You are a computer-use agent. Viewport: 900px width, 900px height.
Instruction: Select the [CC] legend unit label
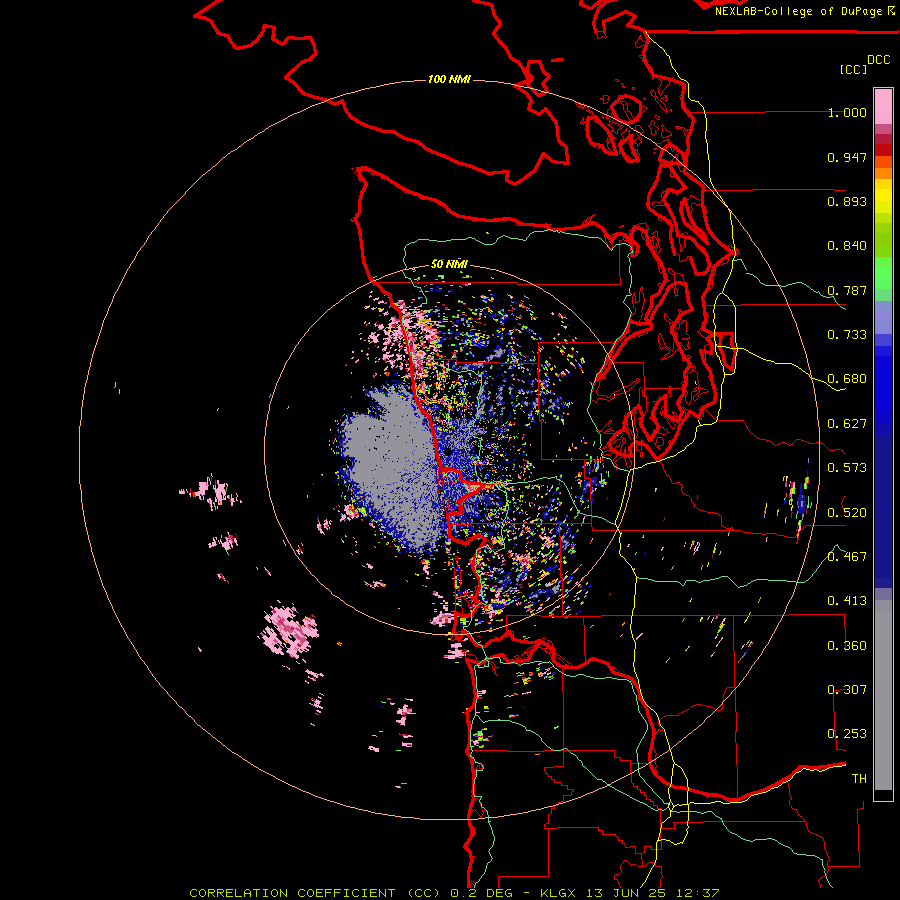pyautogui.click(x=853, y=69)
